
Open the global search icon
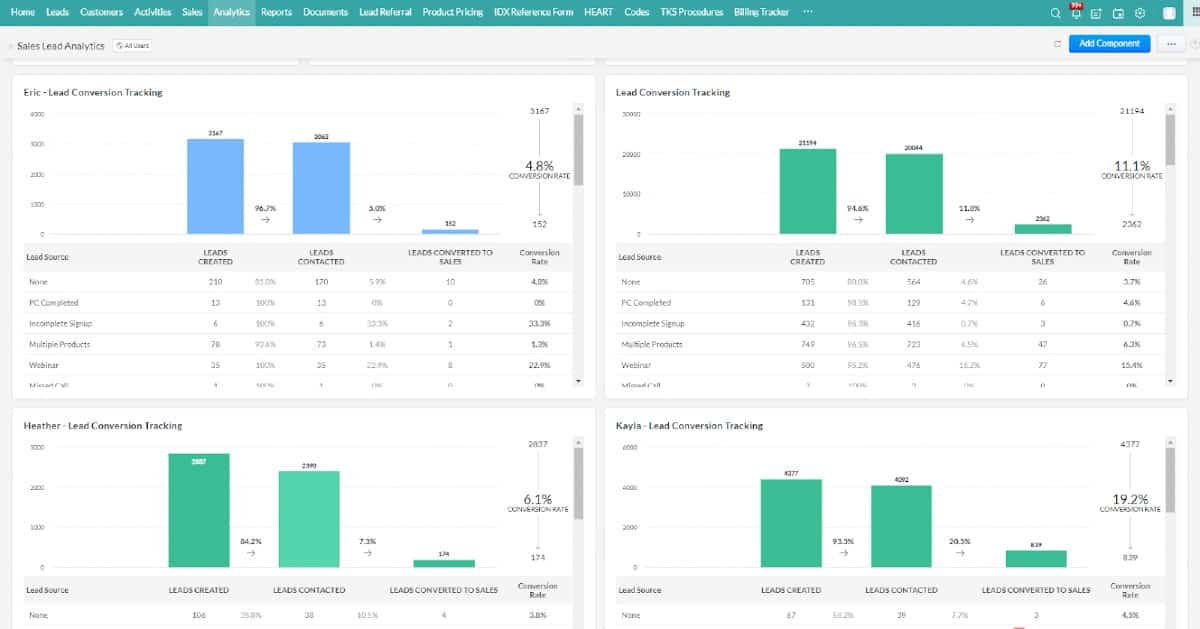tap(1058, 13)
